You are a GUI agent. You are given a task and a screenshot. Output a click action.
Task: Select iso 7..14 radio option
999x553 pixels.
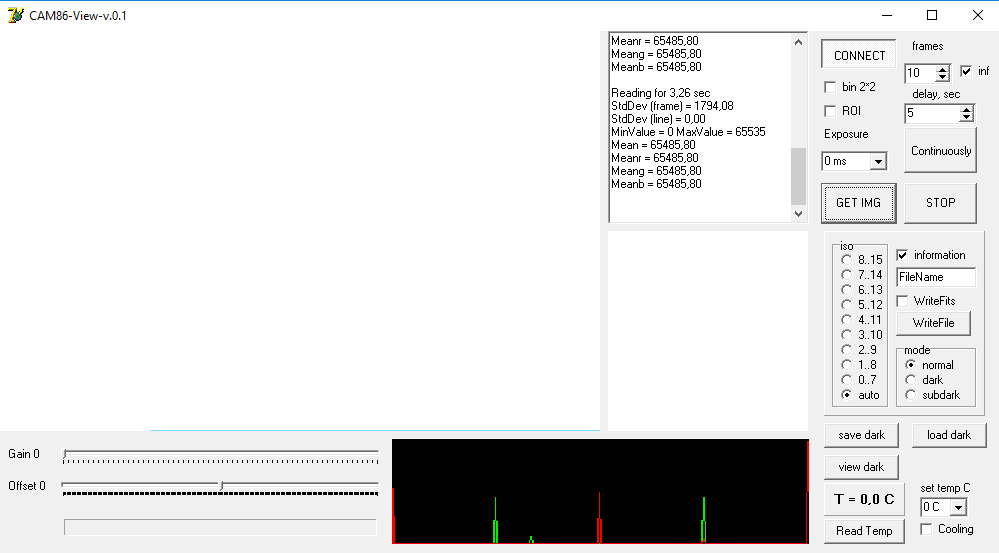point(846,275)
